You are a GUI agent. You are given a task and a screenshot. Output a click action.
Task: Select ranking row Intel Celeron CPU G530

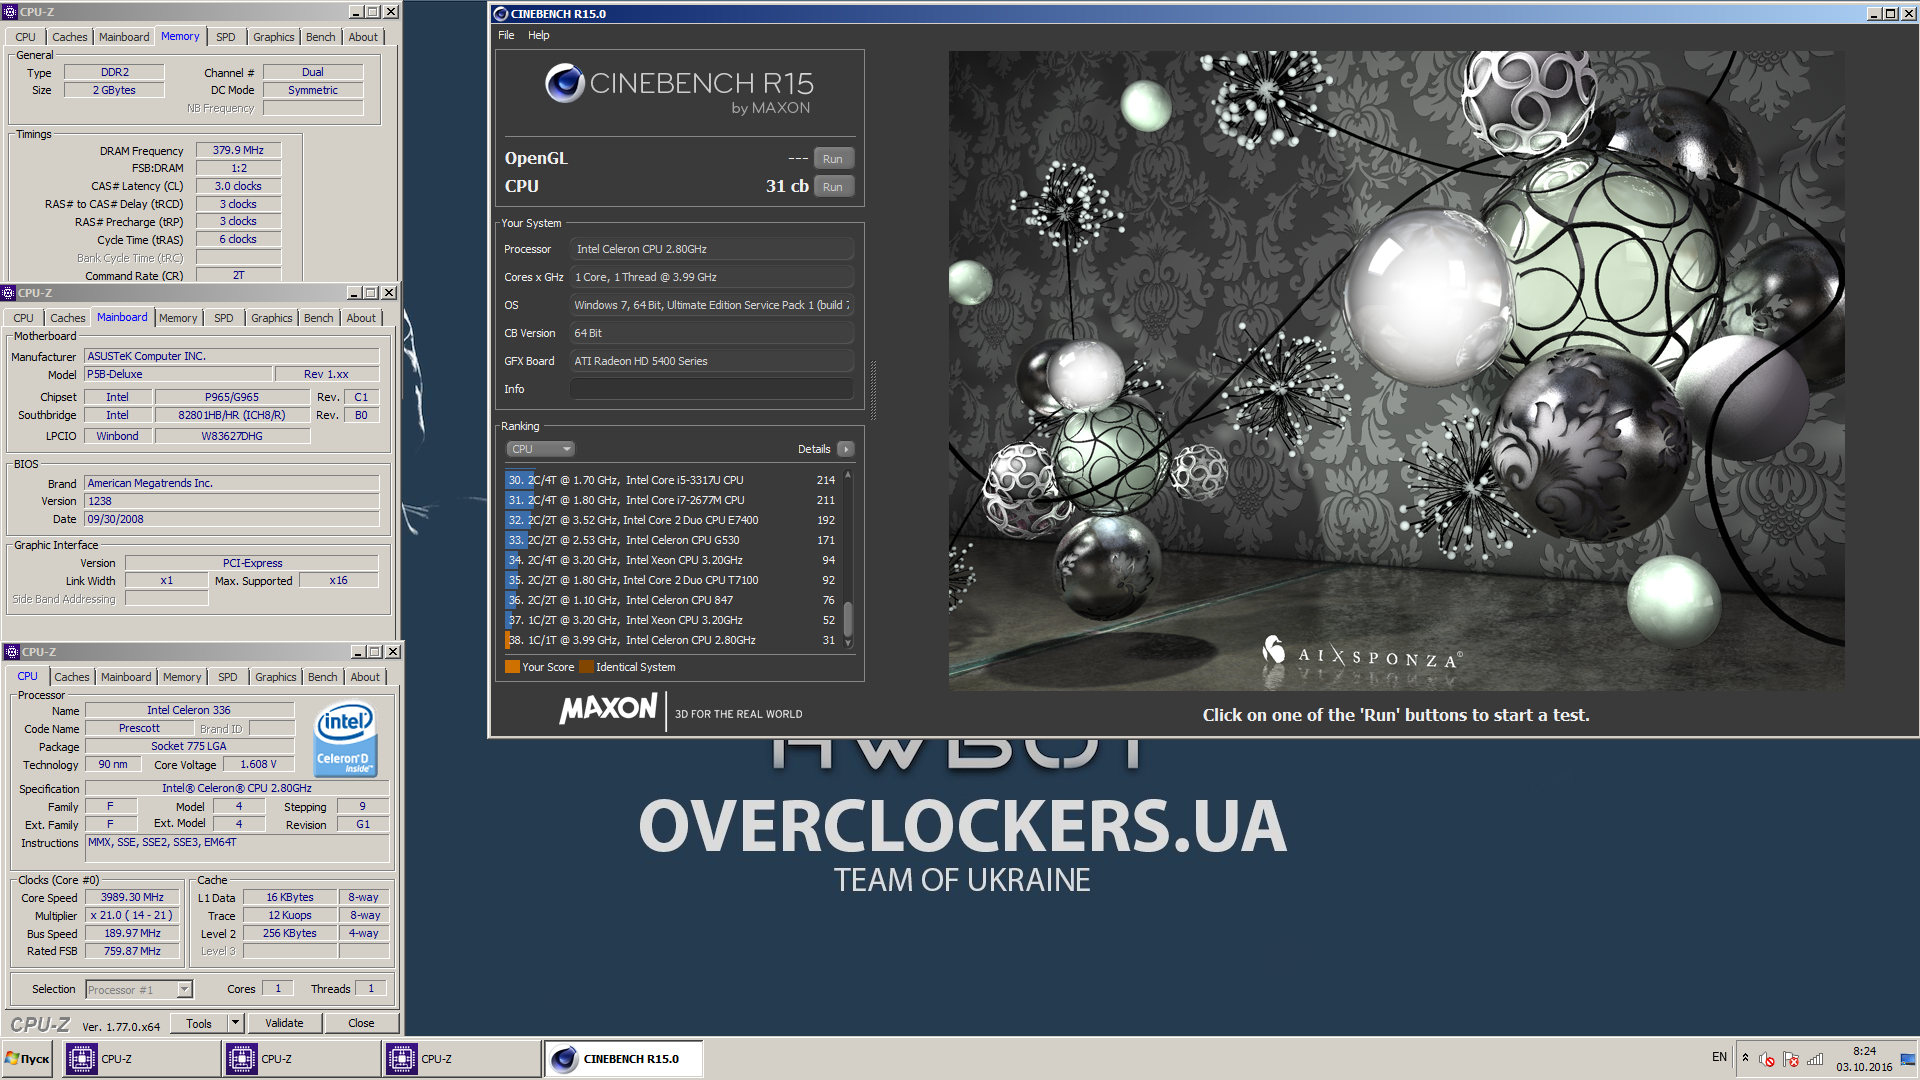pyautogui.click(x=671, y=540)
